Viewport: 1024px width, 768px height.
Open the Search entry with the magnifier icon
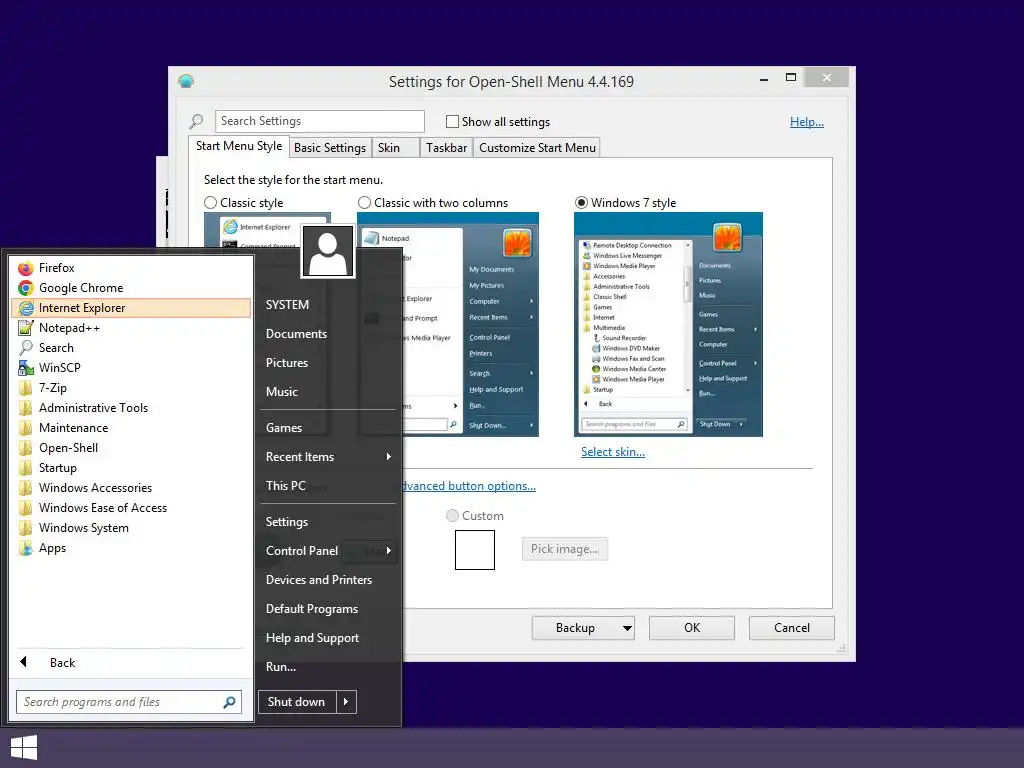click(x=131, y=348)
